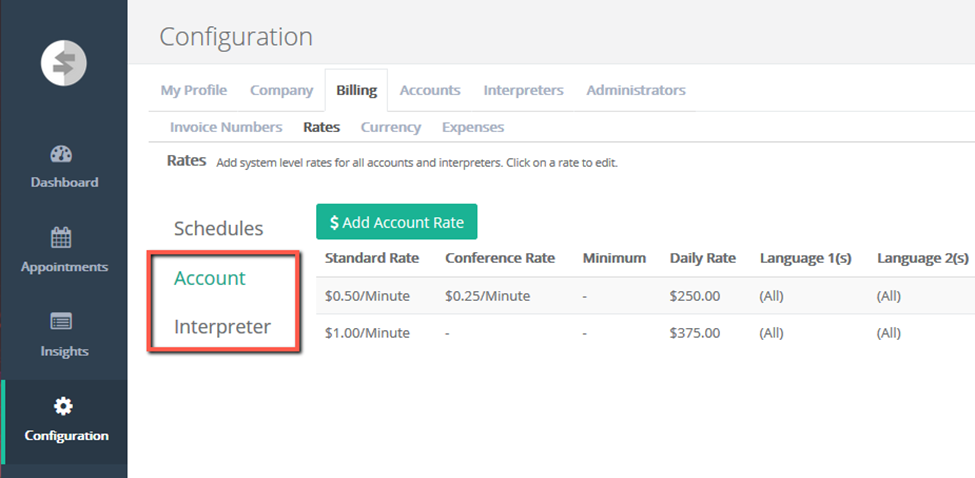Switch to My Profile tab
Viewport: 975px width, 478px height.
tap(194, 90)
